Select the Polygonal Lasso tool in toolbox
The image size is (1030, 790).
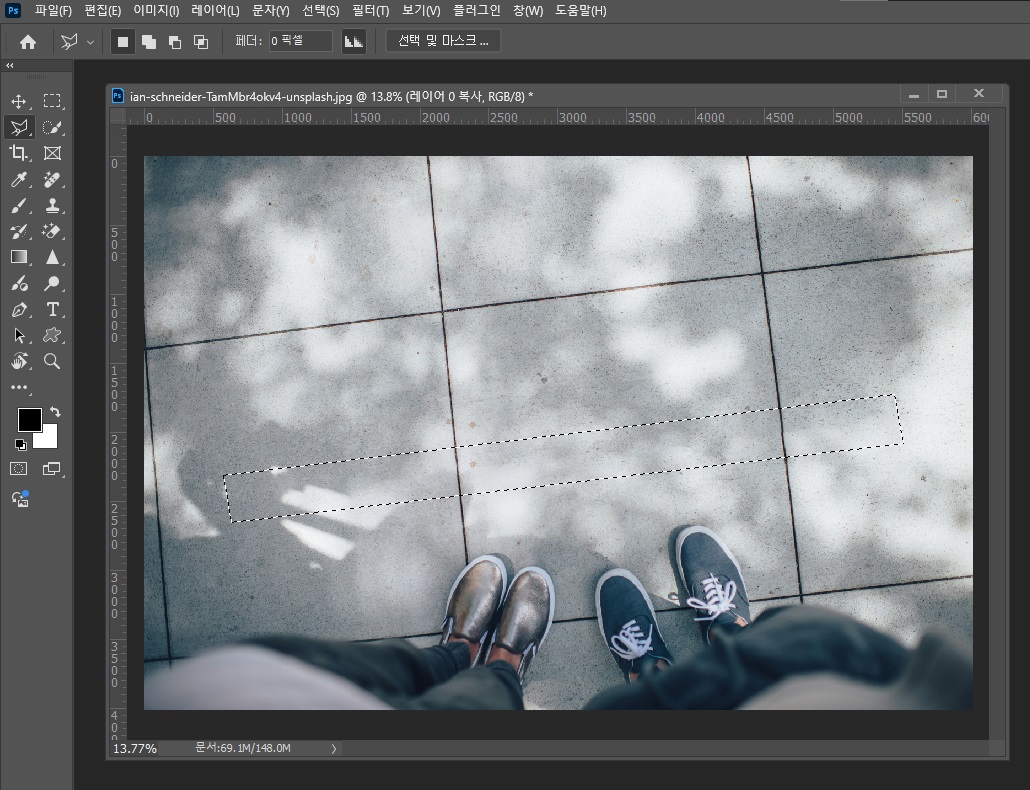18,127
